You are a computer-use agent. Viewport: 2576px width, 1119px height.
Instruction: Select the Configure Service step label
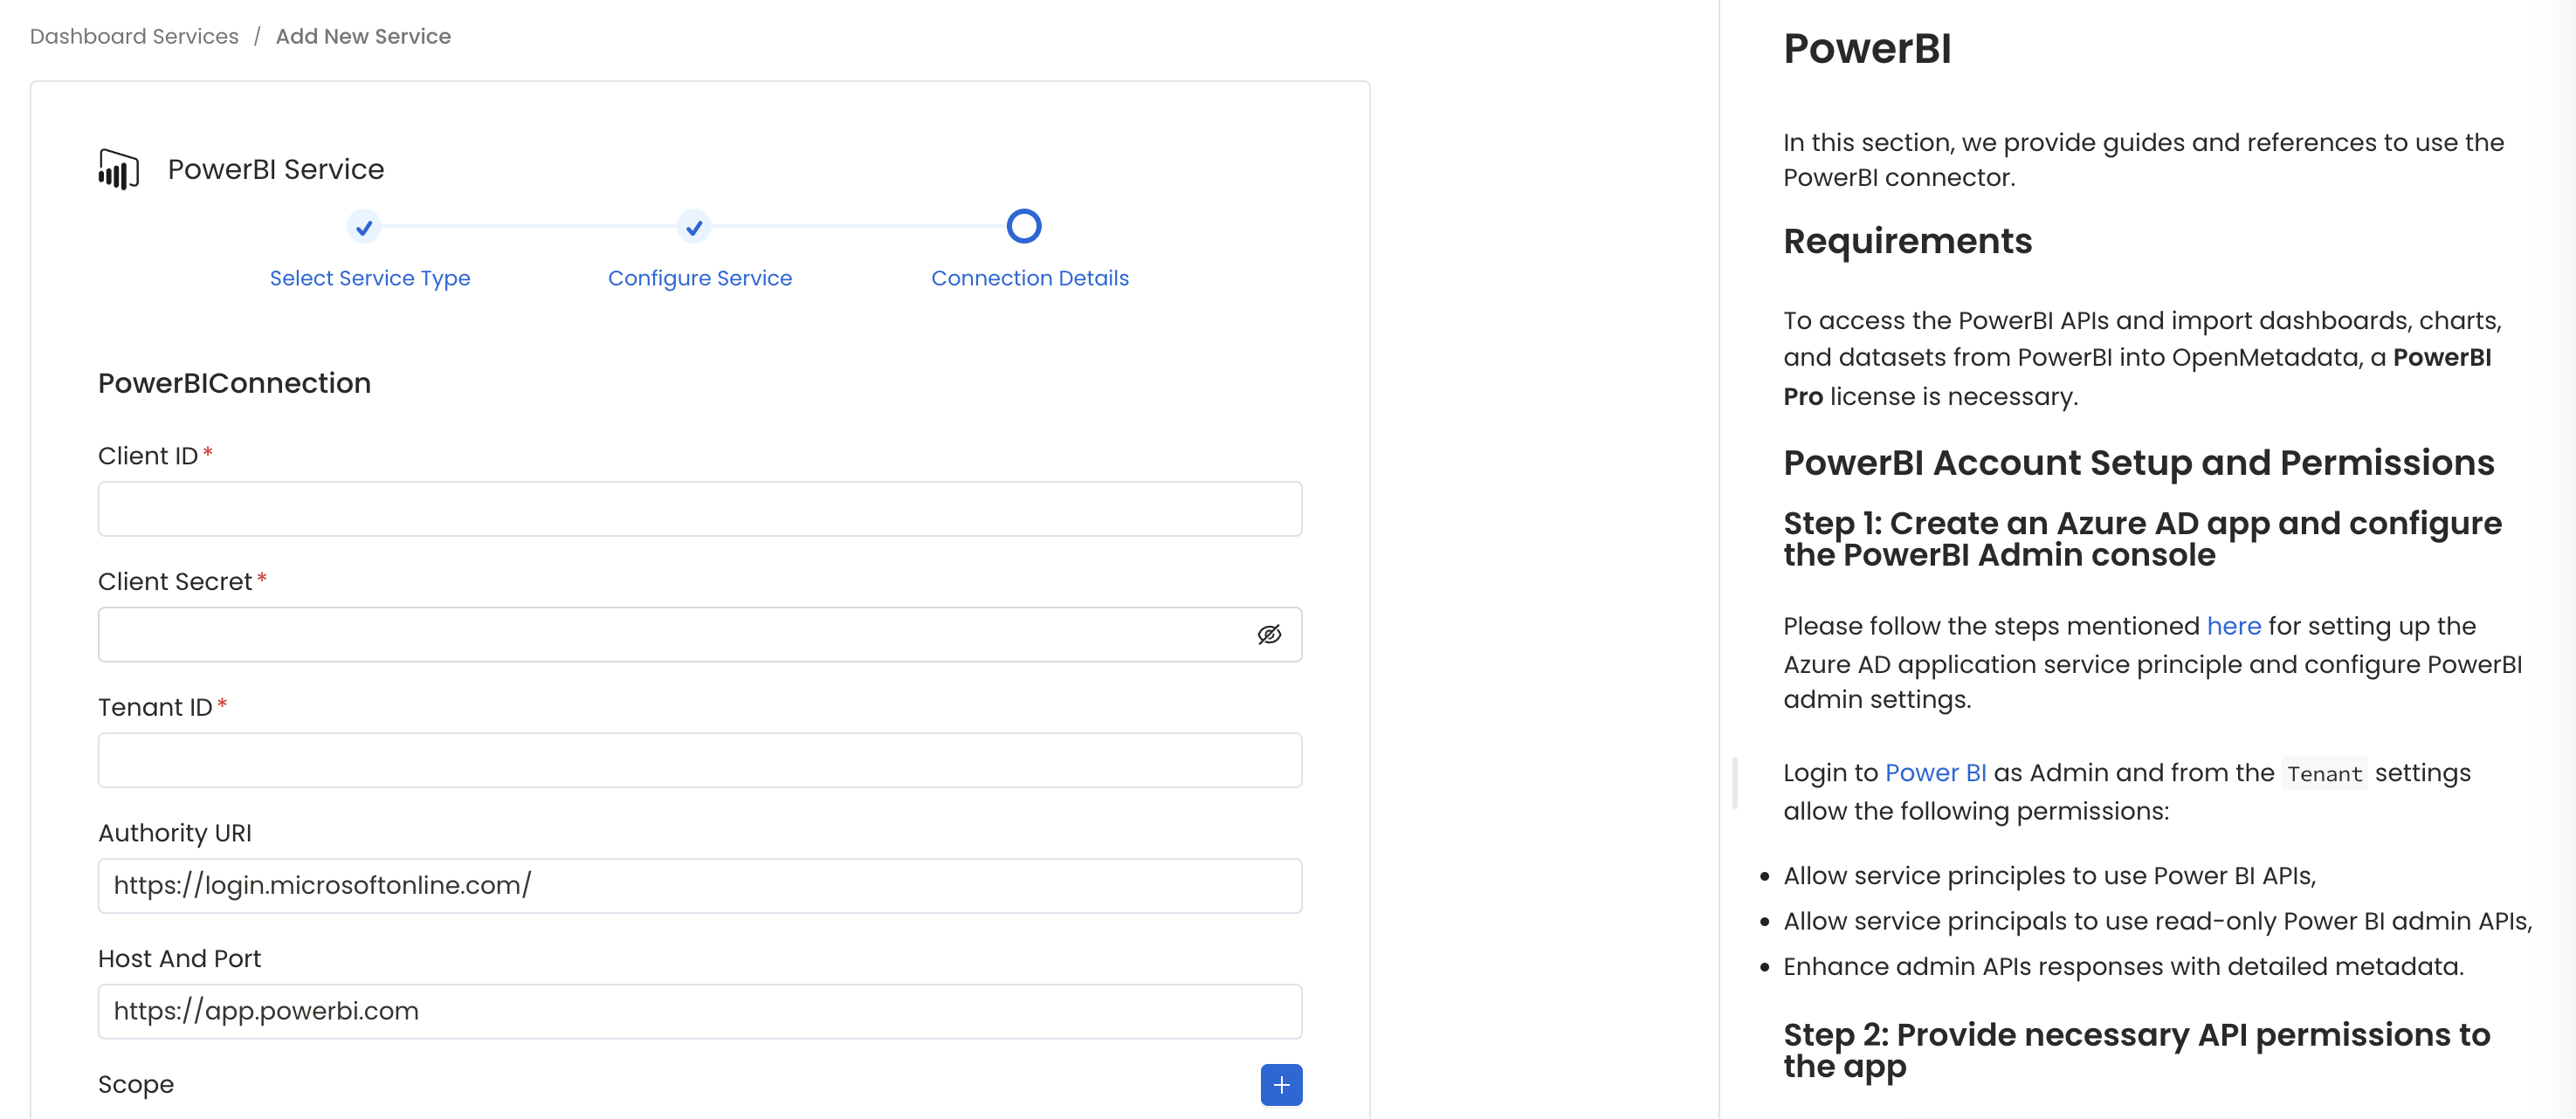[699, 278]
